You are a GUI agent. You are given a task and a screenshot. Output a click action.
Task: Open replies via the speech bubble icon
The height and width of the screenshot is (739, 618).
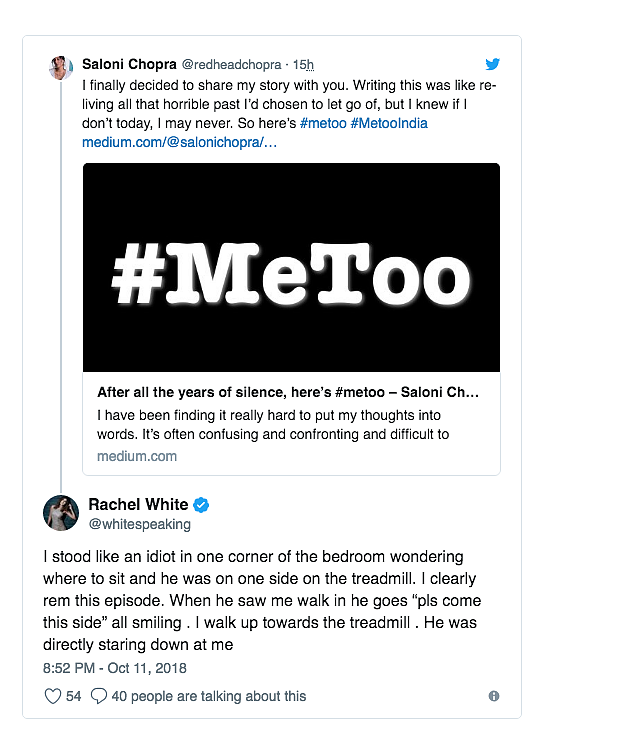pyautogui.click(x=99, y=696)
